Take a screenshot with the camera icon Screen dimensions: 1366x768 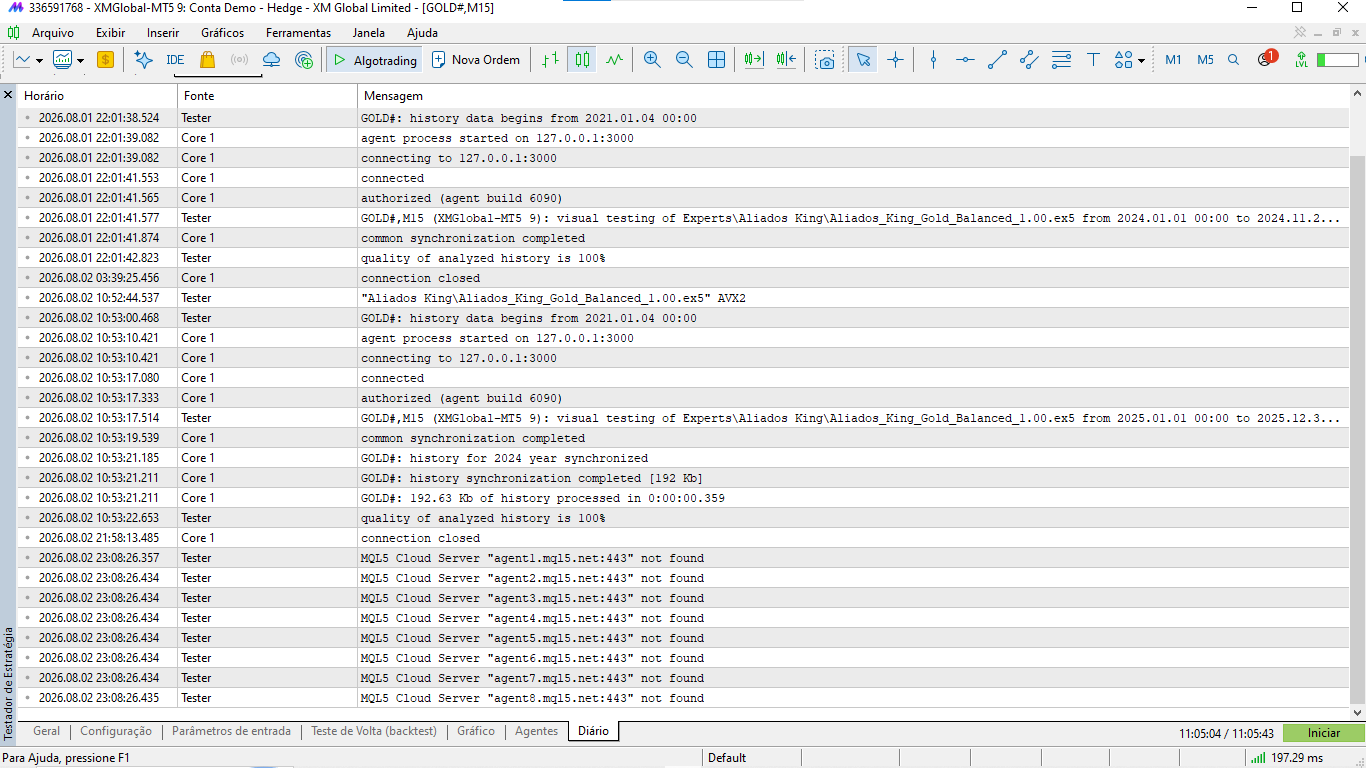[824, 60]
